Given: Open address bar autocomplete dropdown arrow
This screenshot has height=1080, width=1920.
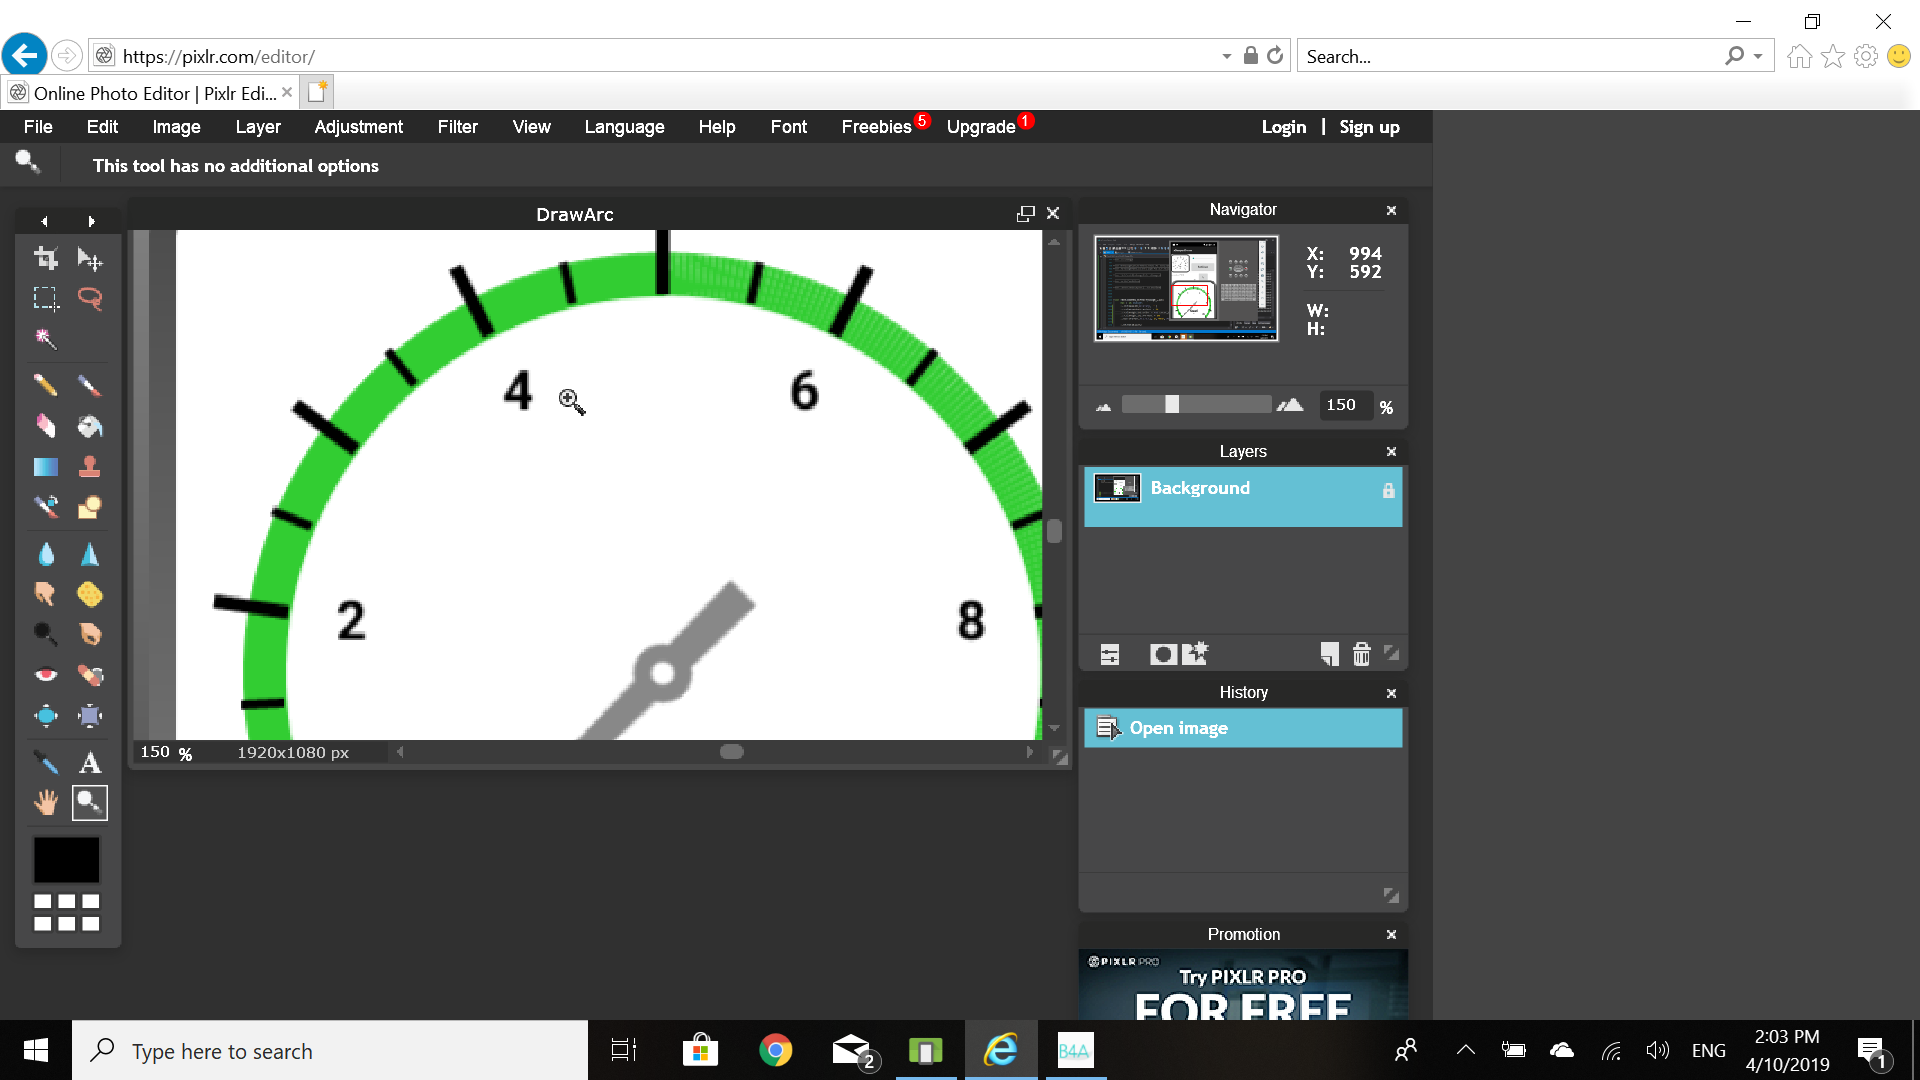Looking at the screenshot, I should [x=1226, y=57].
